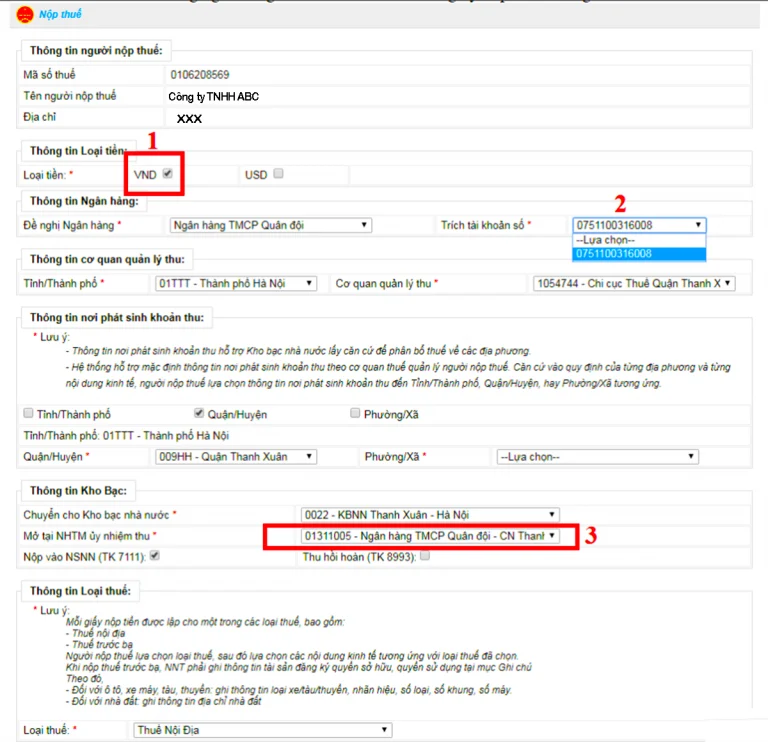This screenshot has width=768, height=742.
Task: Expand the Kho bạc nhà nước dropdown
Action: coord(429,515)
